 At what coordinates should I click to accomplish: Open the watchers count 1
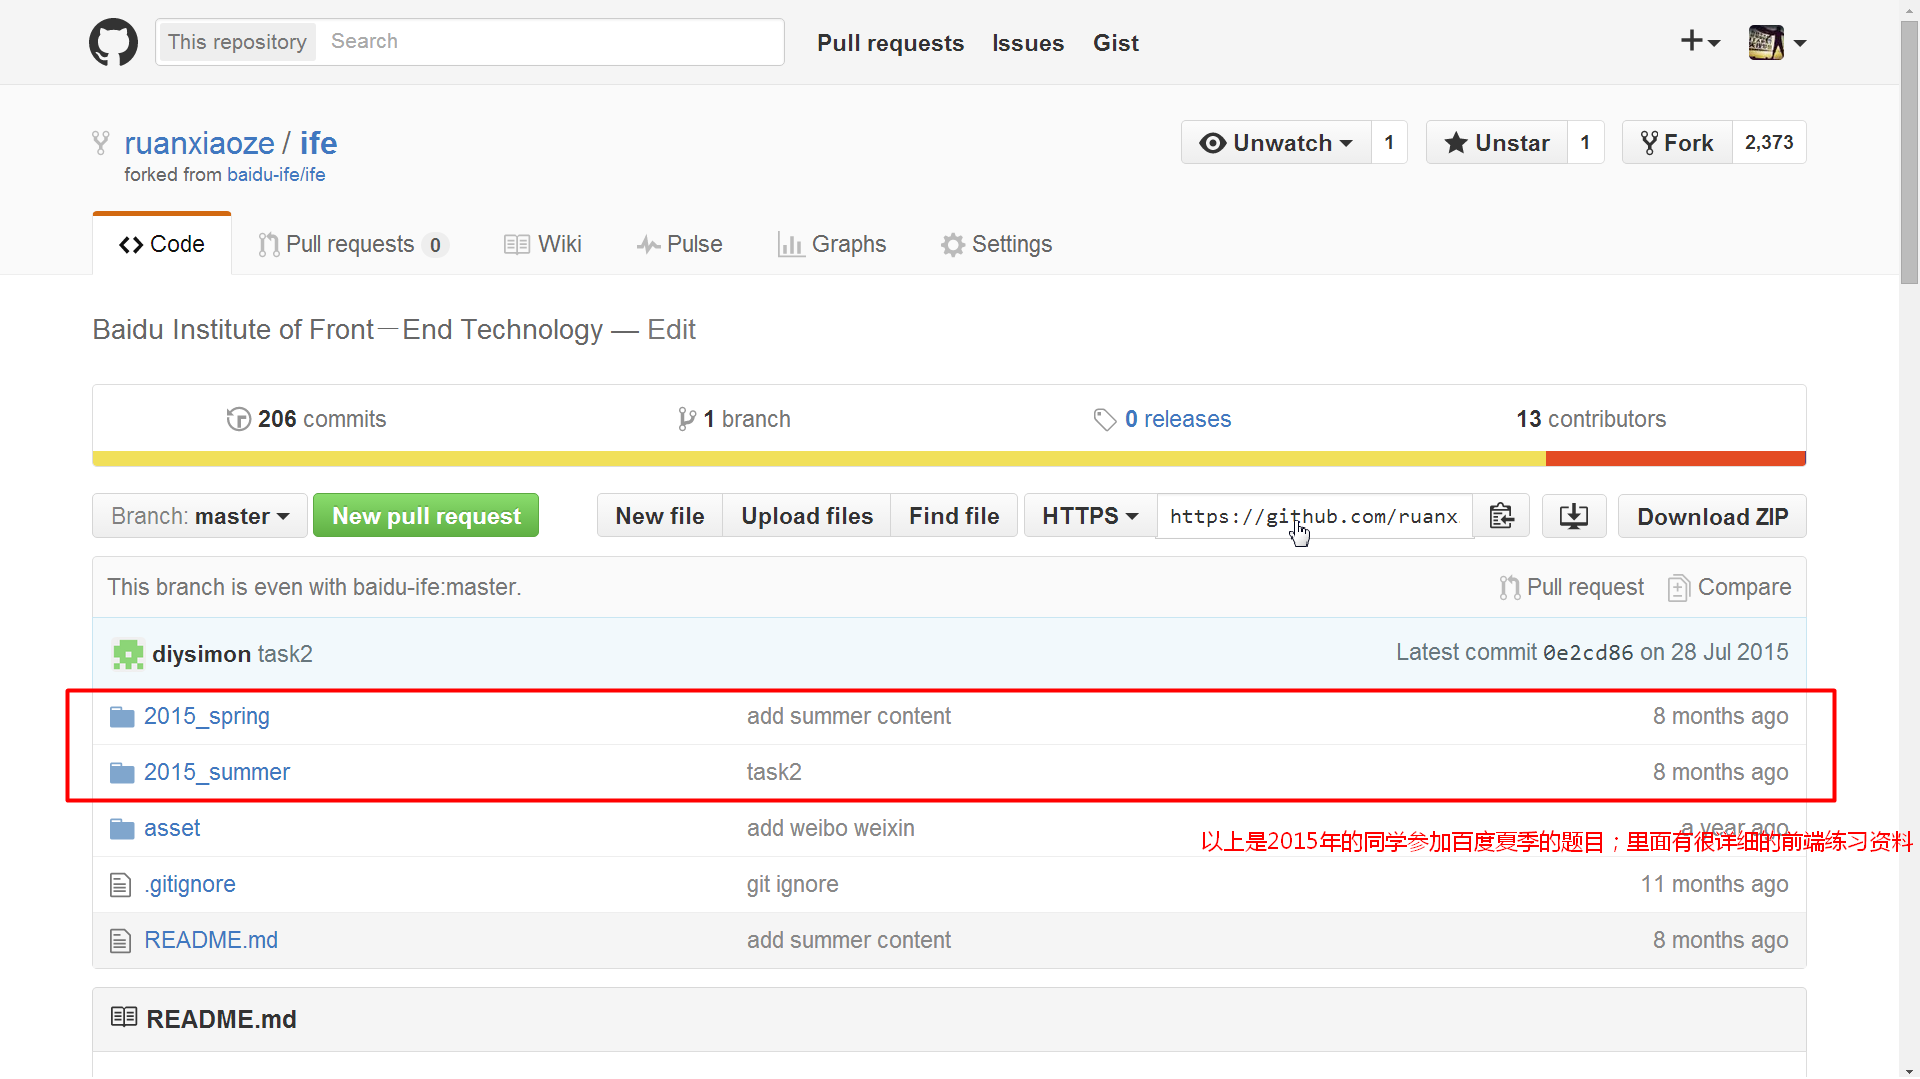[x=1389, y=143]
